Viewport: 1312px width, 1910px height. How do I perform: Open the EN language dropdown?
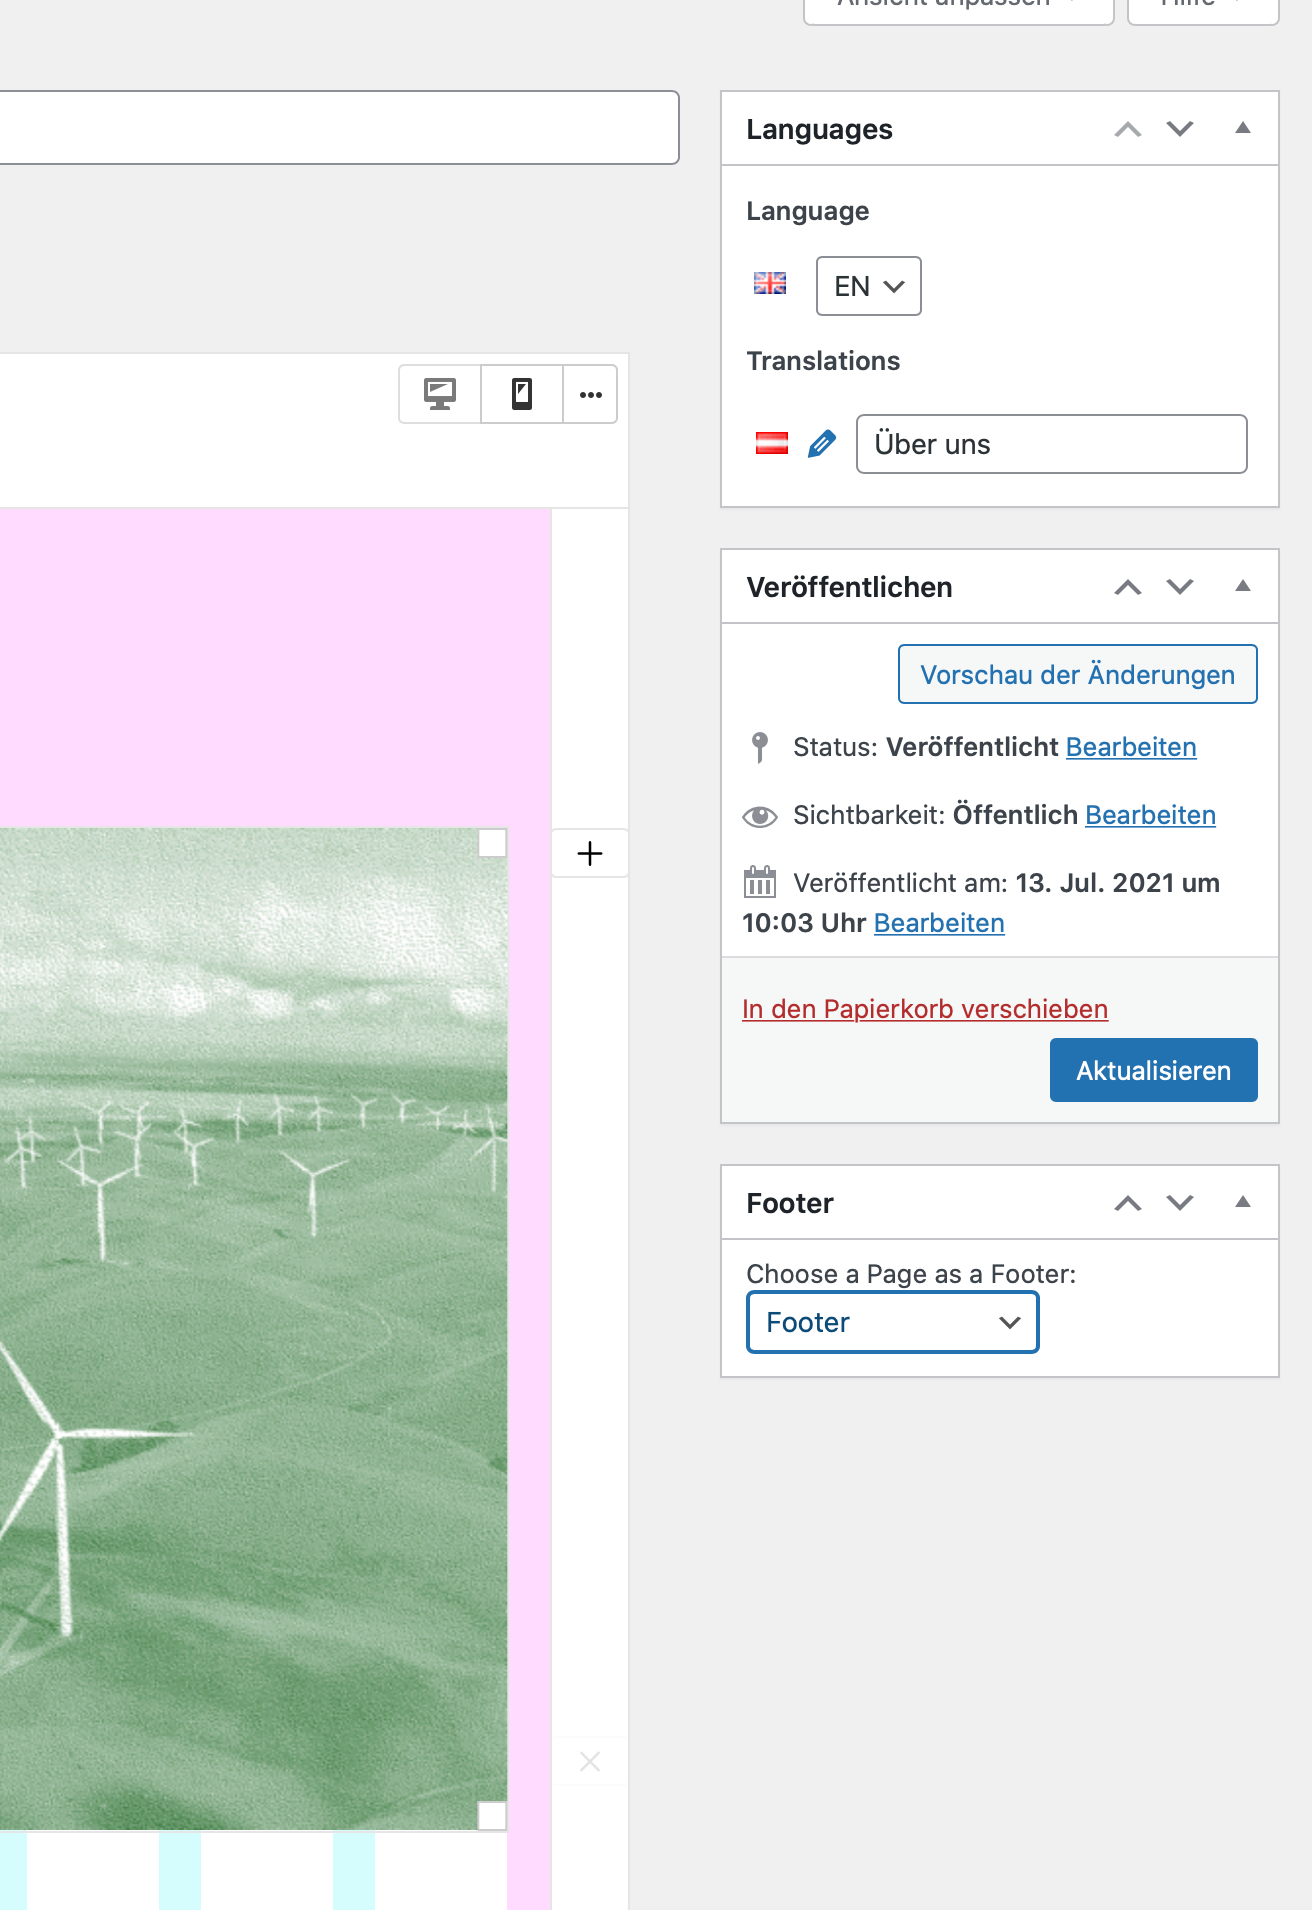pos(868,286)
